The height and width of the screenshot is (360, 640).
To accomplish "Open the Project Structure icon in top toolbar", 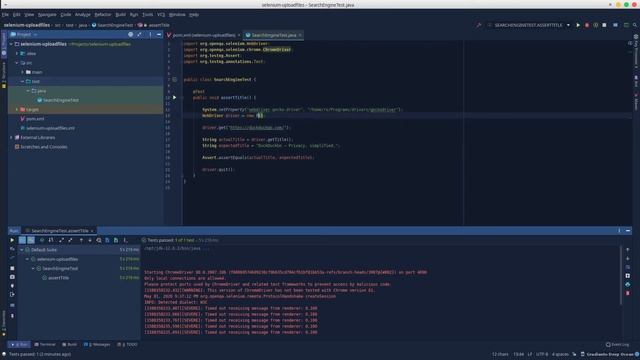I will click(616, 25).
